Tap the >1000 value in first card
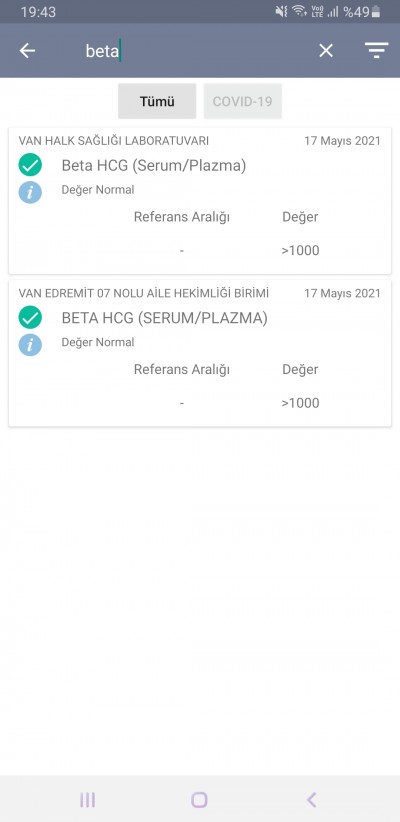The image size is (400, 822). click(x=300, y=251)
